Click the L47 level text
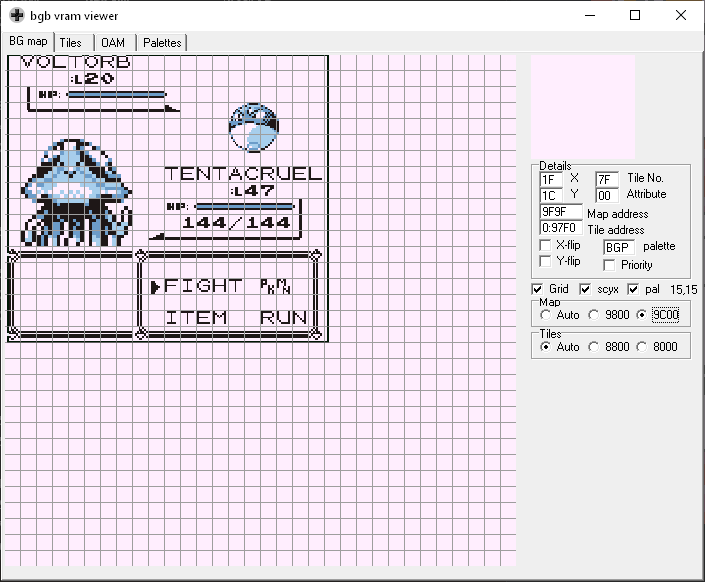The image size is (705, 582). 252,191
